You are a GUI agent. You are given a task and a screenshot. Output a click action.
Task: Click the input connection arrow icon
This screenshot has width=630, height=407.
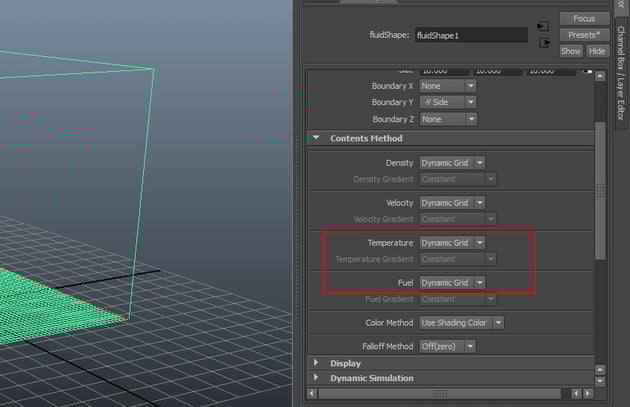(x=543, y=26)
